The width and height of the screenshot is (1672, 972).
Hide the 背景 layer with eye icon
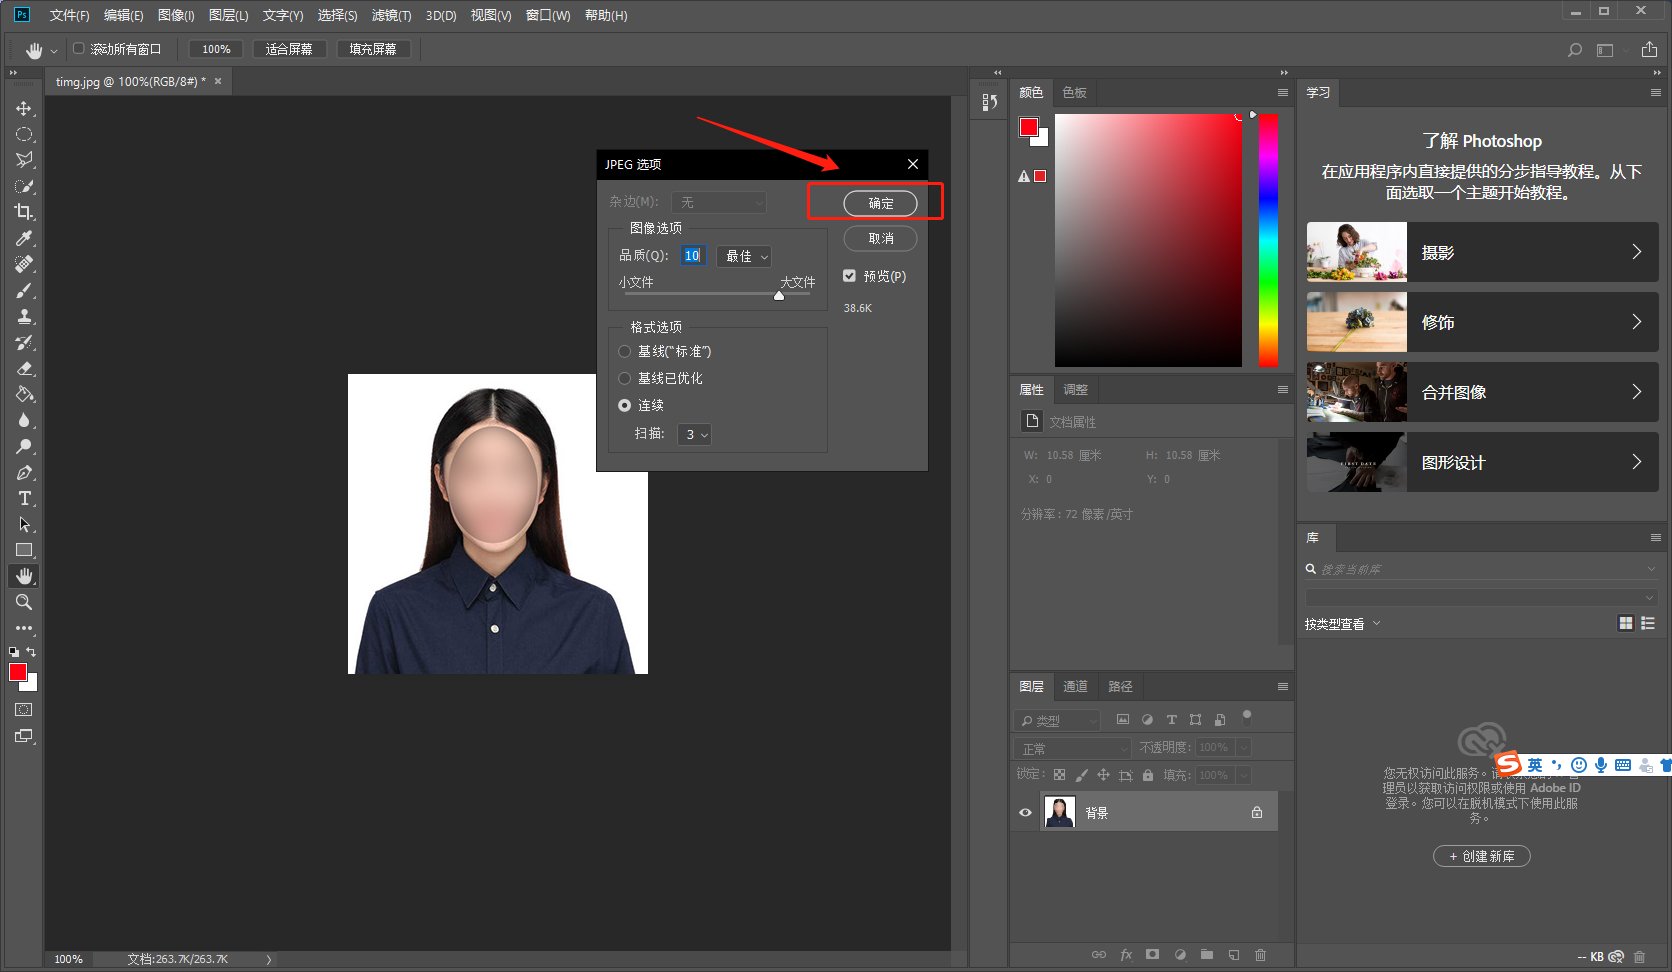click(1025, 813)
